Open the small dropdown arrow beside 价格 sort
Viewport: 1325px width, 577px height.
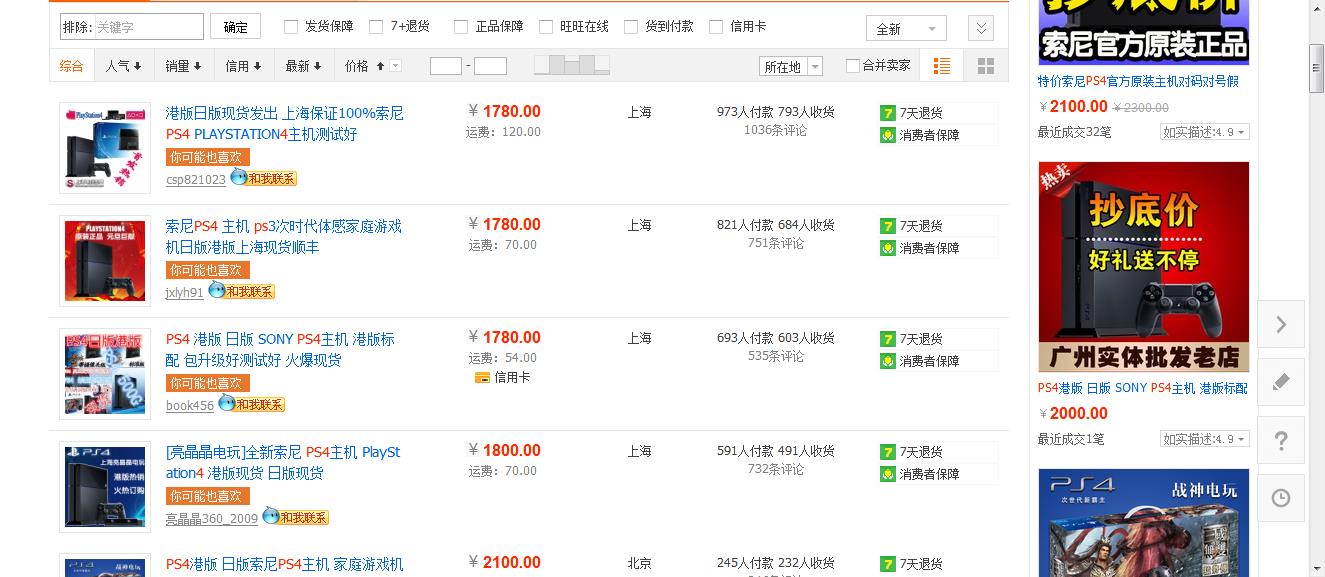pyautogui.click(x=396, y=66)
